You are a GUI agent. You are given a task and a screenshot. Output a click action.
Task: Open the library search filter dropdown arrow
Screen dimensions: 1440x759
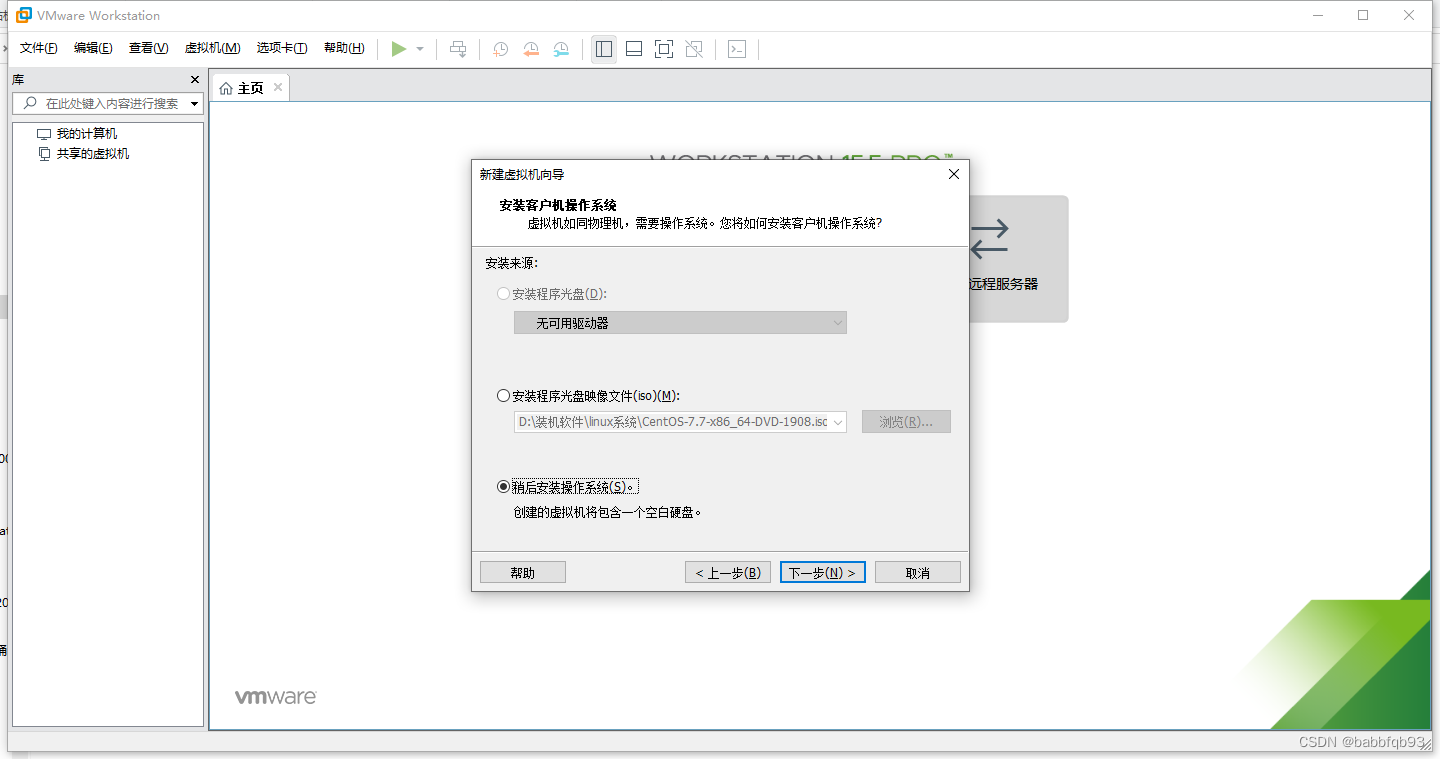coord(194,104)
